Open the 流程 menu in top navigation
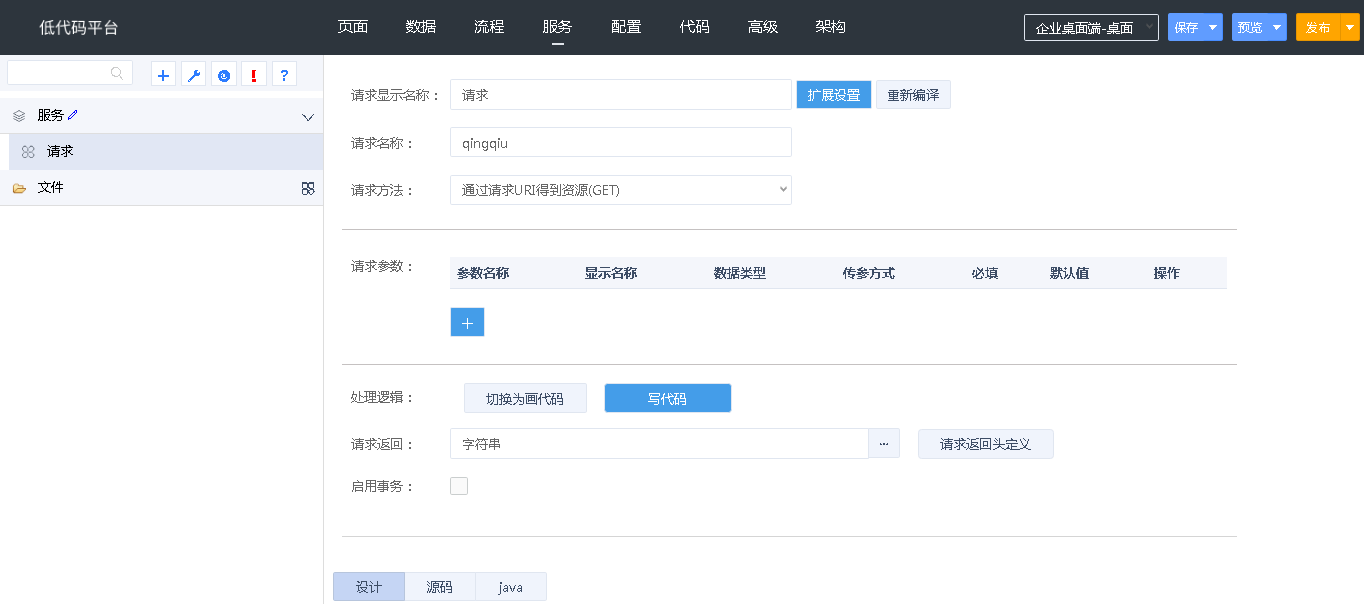This screenshot has height=604, width=1364. click(489, 27)
